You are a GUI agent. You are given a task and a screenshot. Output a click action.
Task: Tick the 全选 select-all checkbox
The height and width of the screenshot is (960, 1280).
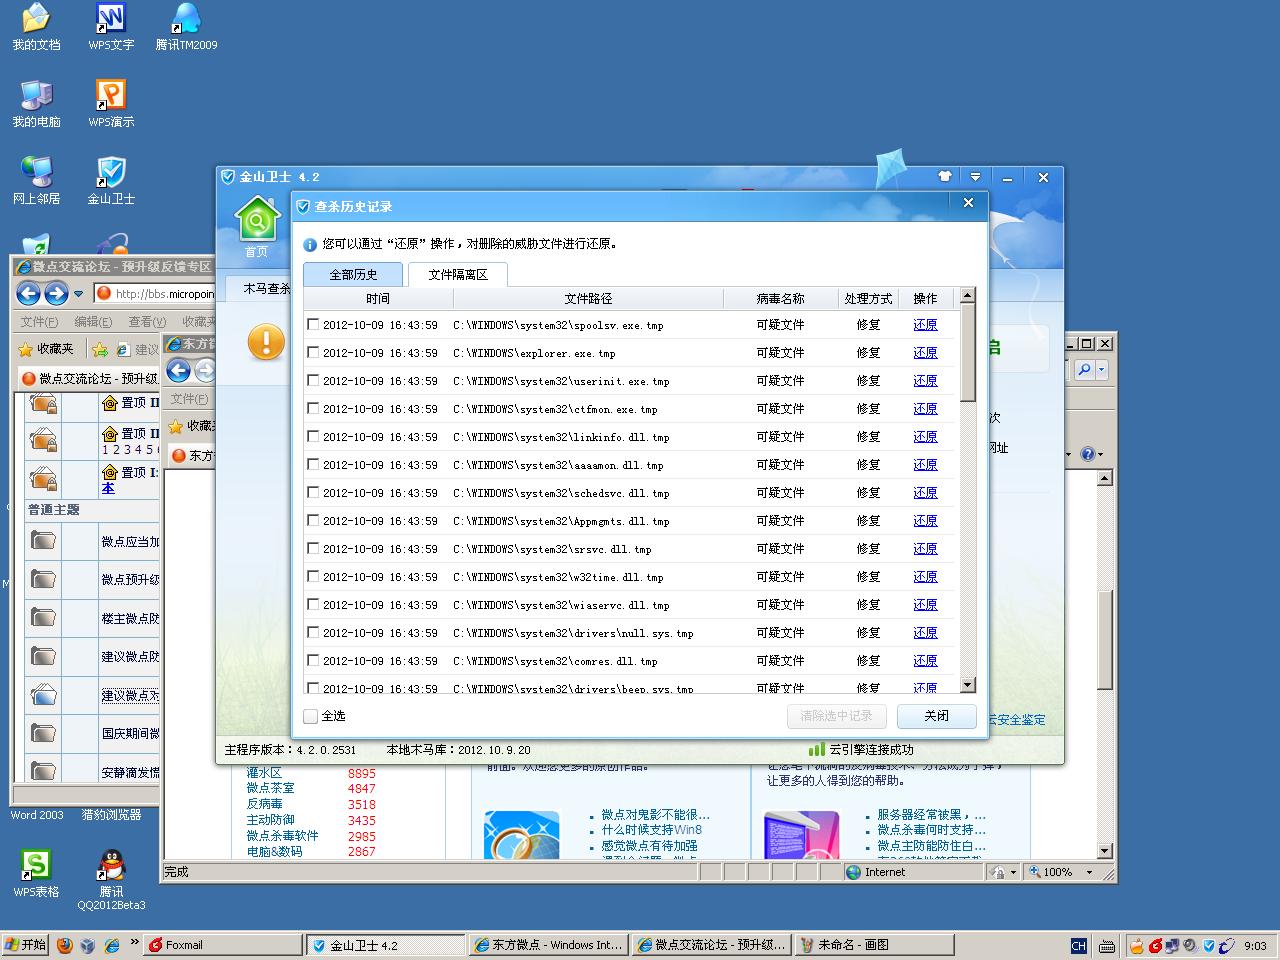point(311,716)
